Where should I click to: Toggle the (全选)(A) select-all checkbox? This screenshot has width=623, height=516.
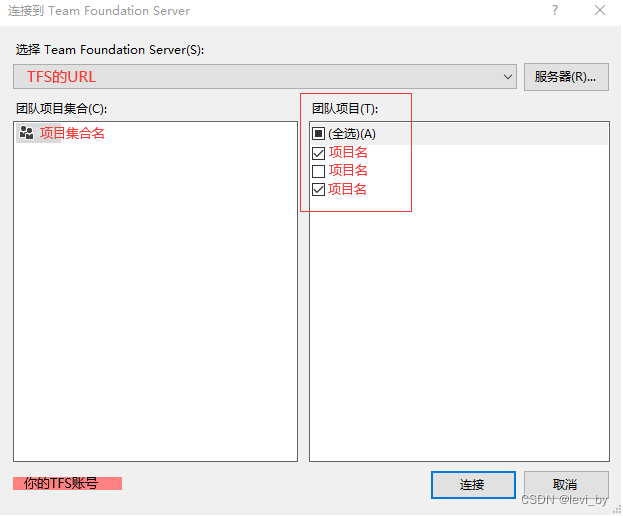pyautogui.click(x=318, y=134)
